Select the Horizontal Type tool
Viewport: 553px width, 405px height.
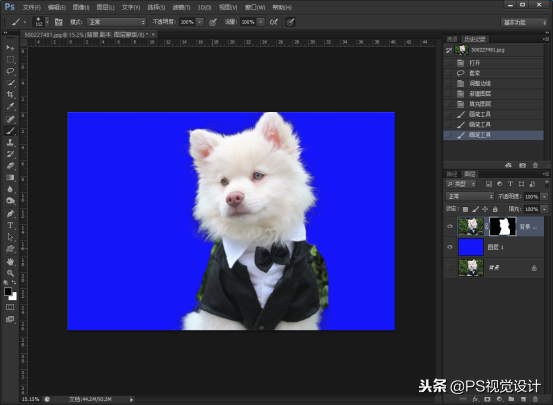10,225
